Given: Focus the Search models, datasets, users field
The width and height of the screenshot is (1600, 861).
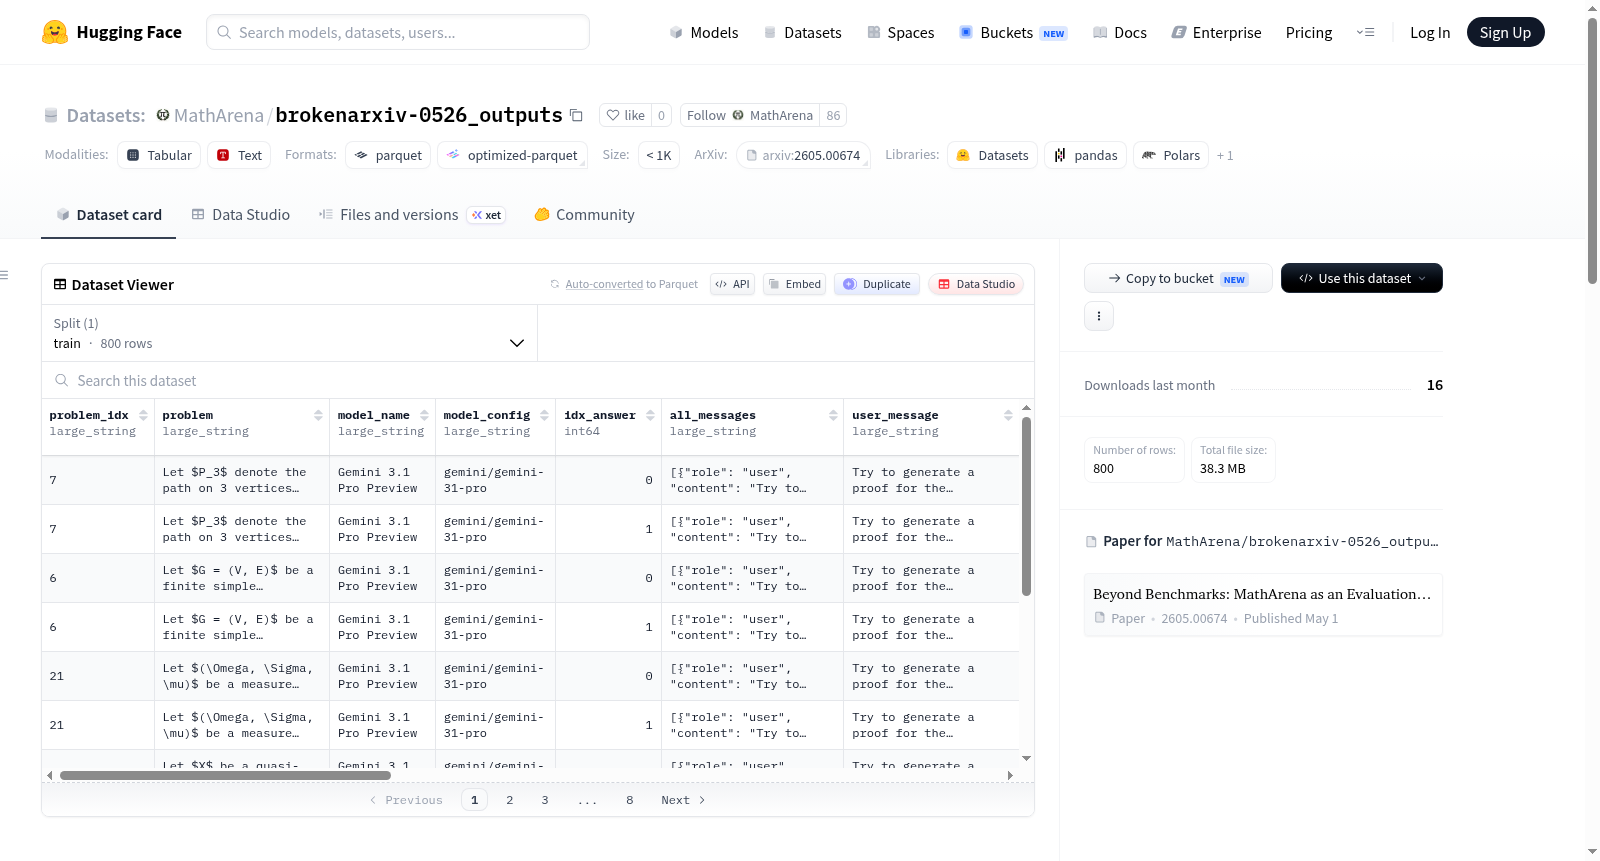Looking at the screenshot, I should click(x=398, y=32).
